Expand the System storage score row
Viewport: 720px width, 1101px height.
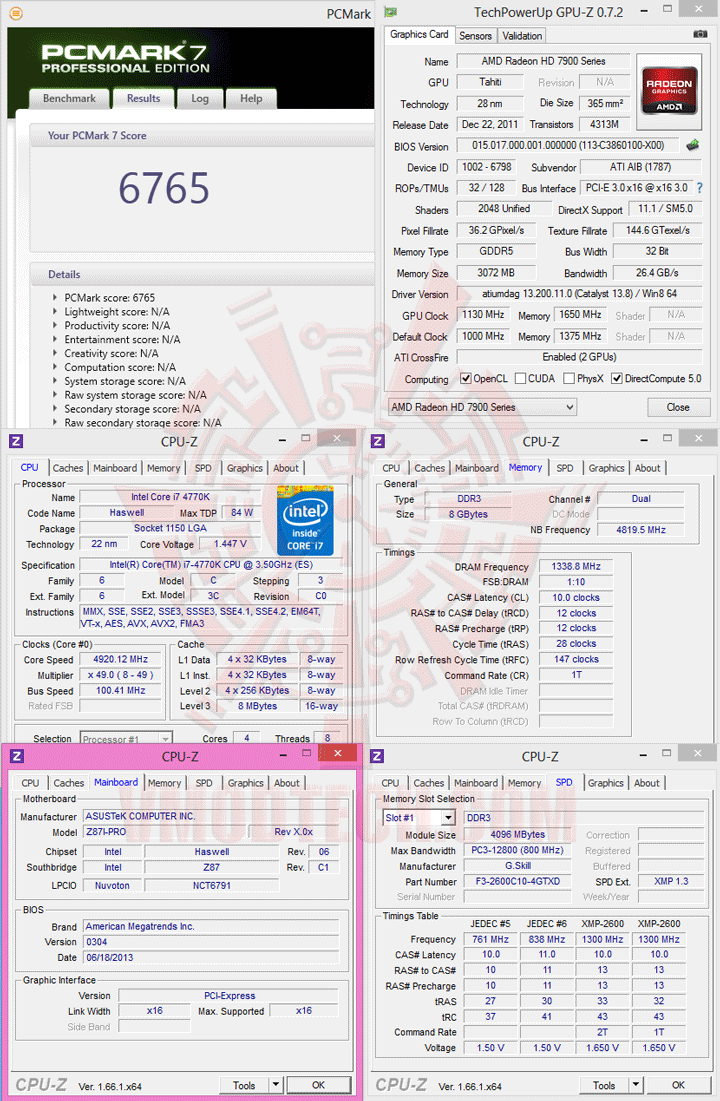point(55,381)
